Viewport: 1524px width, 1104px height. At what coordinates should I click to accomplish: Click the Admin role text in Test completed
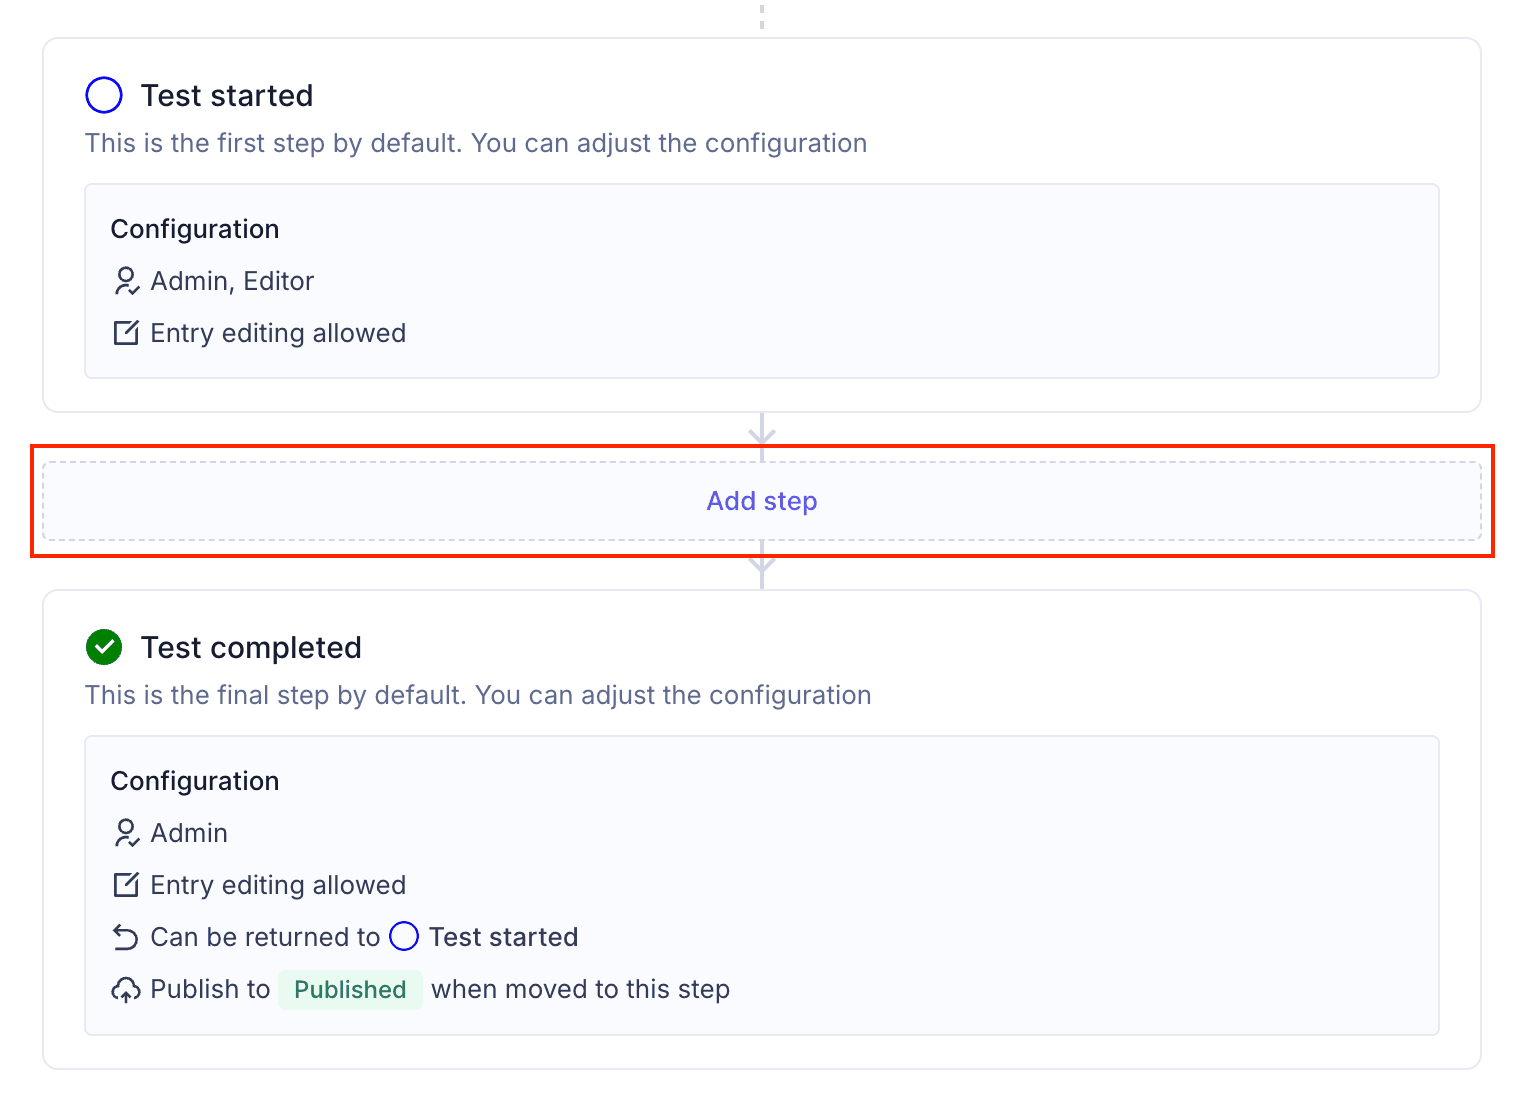tap(189, 833)
